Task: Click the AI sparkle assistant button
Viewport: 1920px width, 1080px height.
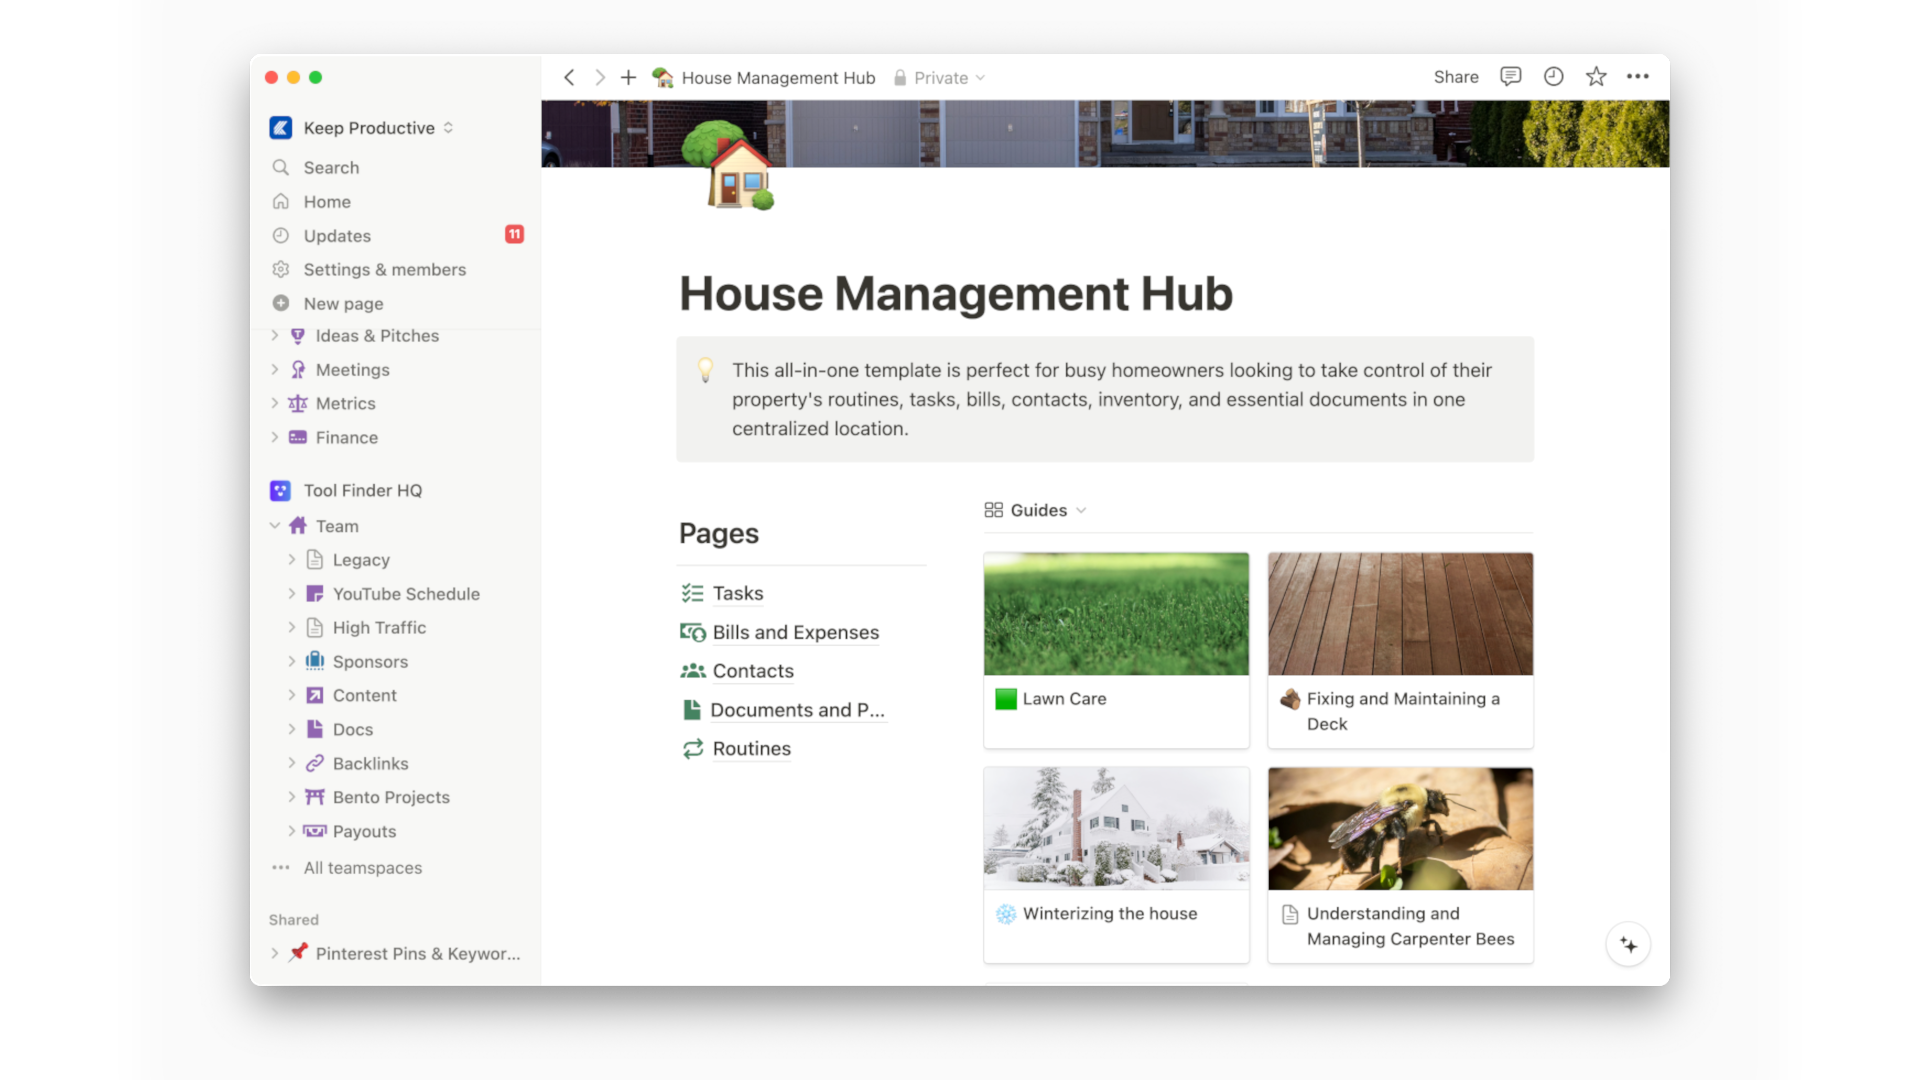Action: pos(1628,945)
